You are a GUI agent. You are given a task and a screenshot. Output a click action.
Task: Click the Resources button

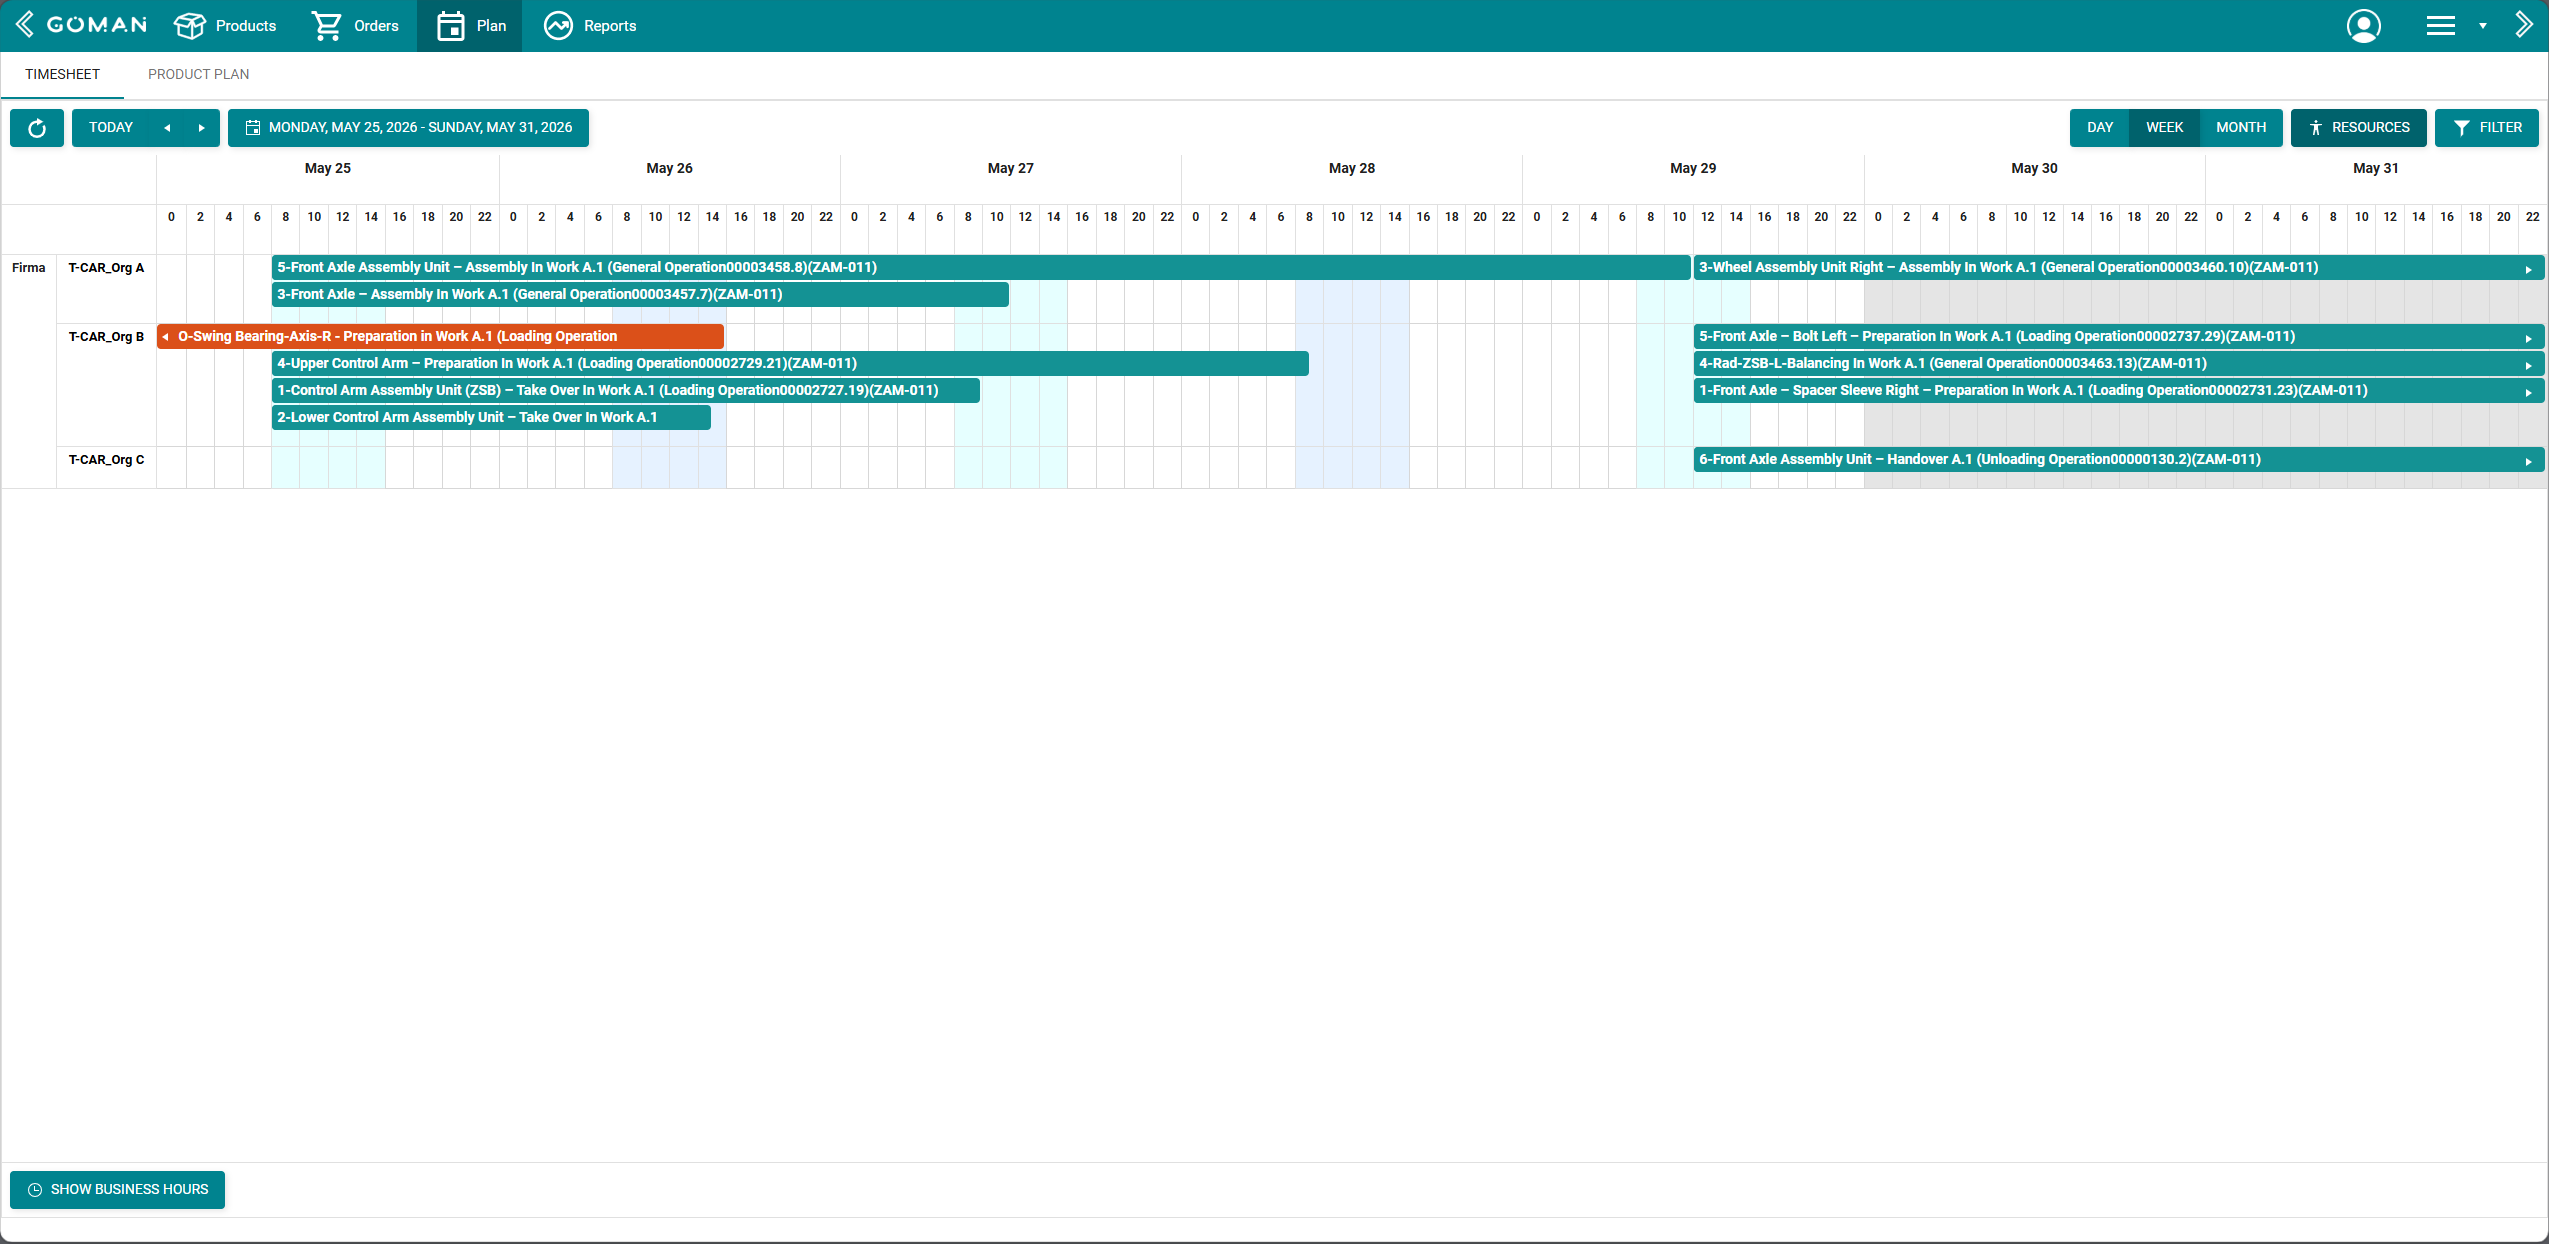(2359, 128)
